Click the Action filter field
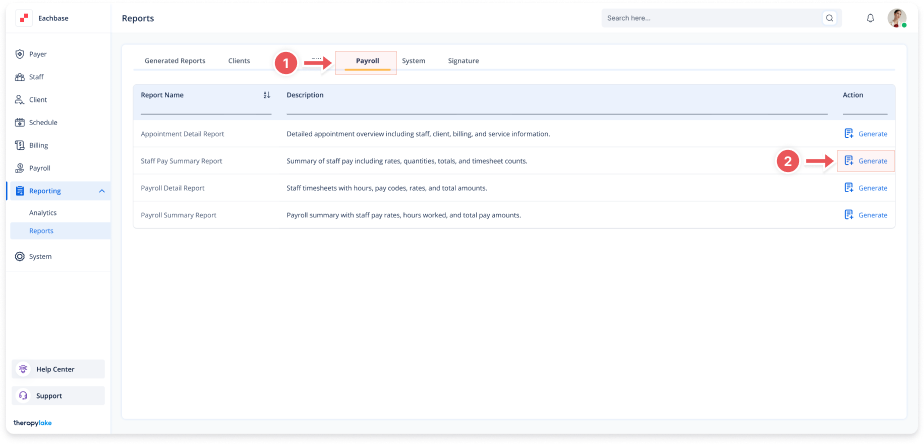The height and width of the screenshot is (444, 924). 865,109
